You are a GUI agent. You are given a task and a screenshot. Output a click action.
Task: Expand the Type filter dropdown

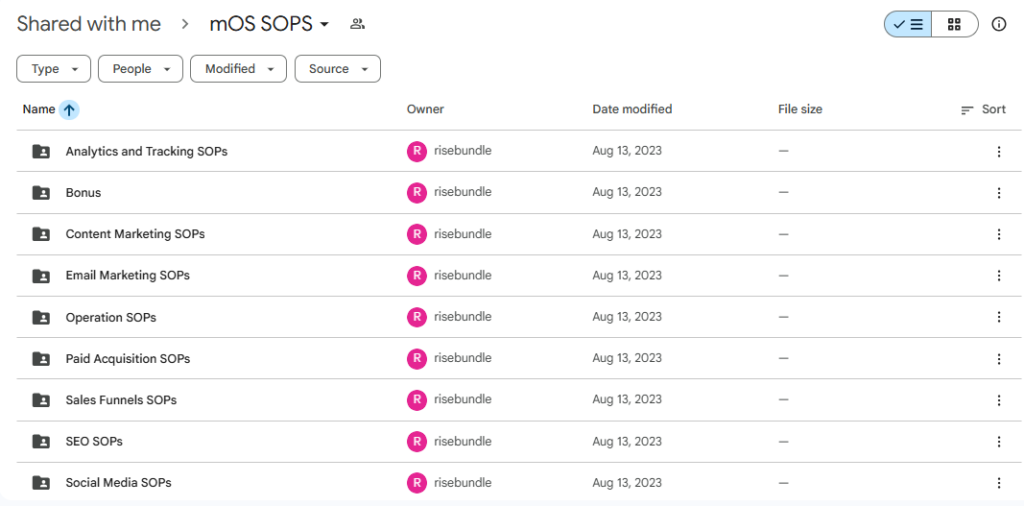tap(54, 69)
